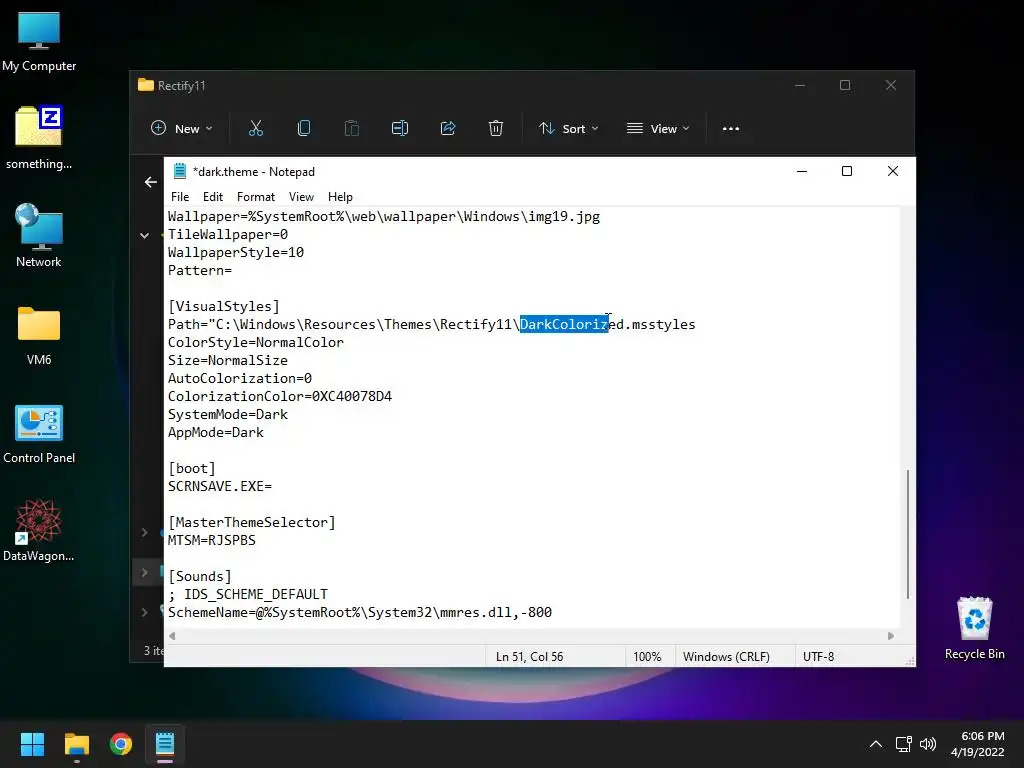The image size is (1024, 768).
Task: Open Notepad View menu
Action: [x=301, y=197]
